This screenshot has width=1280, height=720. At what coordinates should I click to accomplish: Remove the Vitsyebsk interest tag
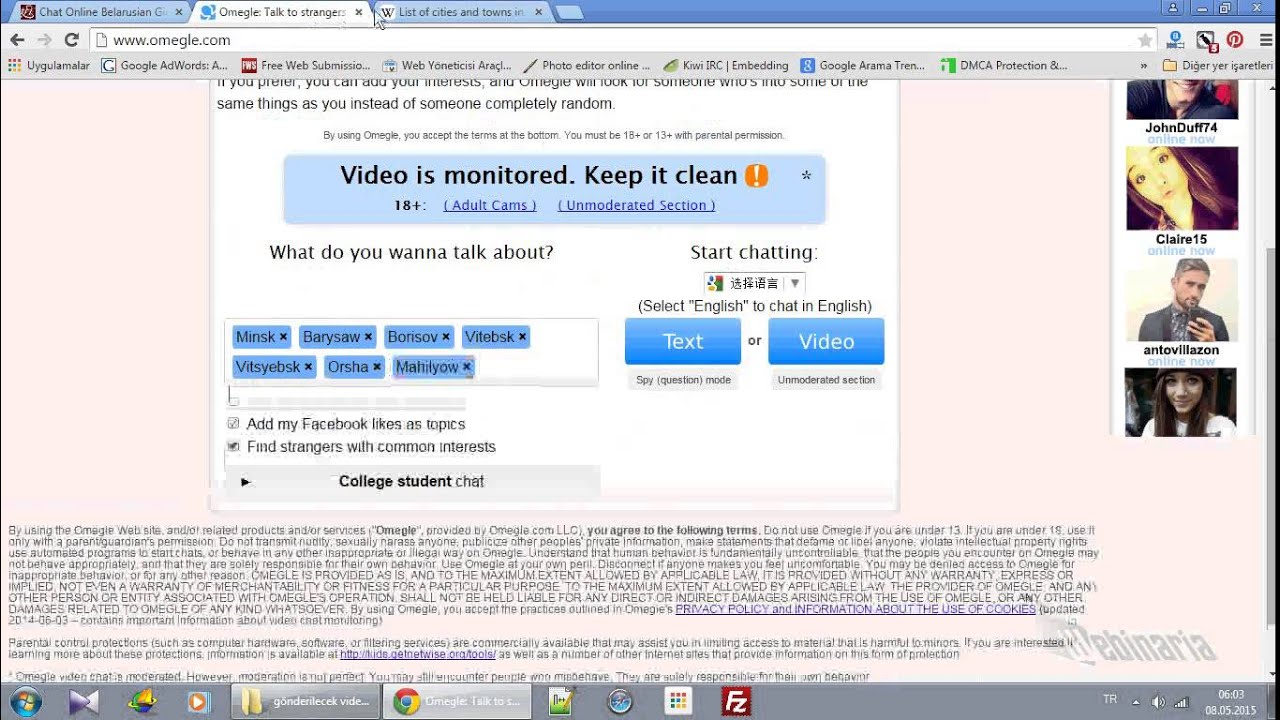(x=308, y=367)
